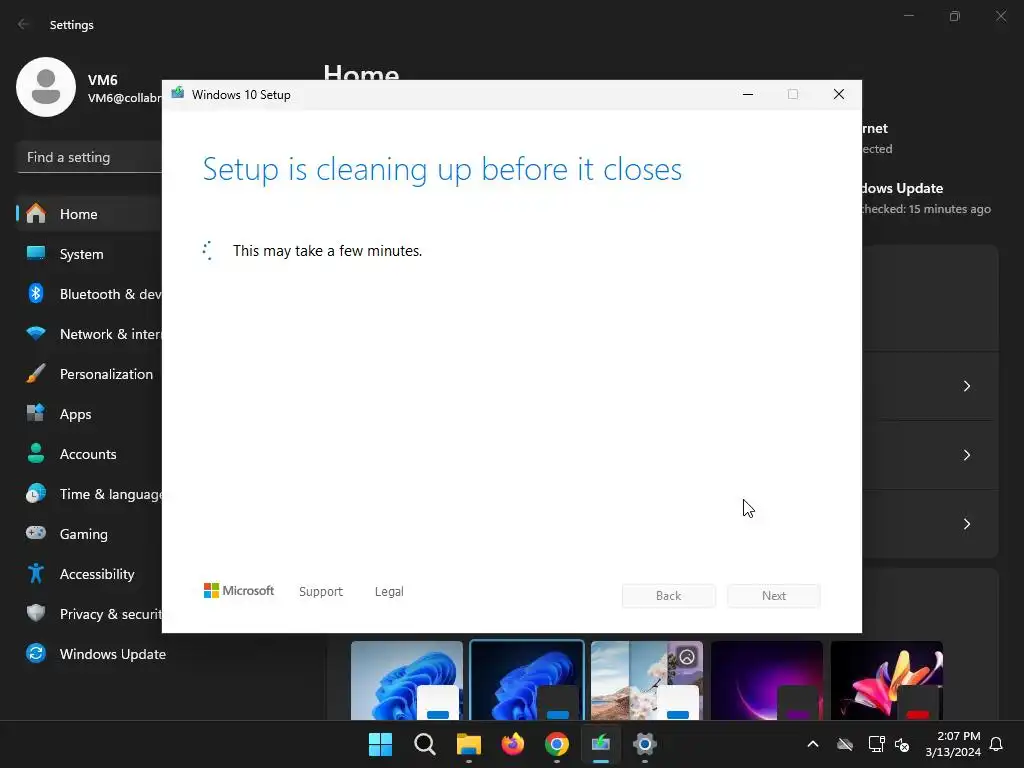Image resolution: width=1024 pixels, height=768 pixels.
Task: Select the dark Windows bloom theme thumbnail
Action: pyautogui.click(x=527, y=680)
